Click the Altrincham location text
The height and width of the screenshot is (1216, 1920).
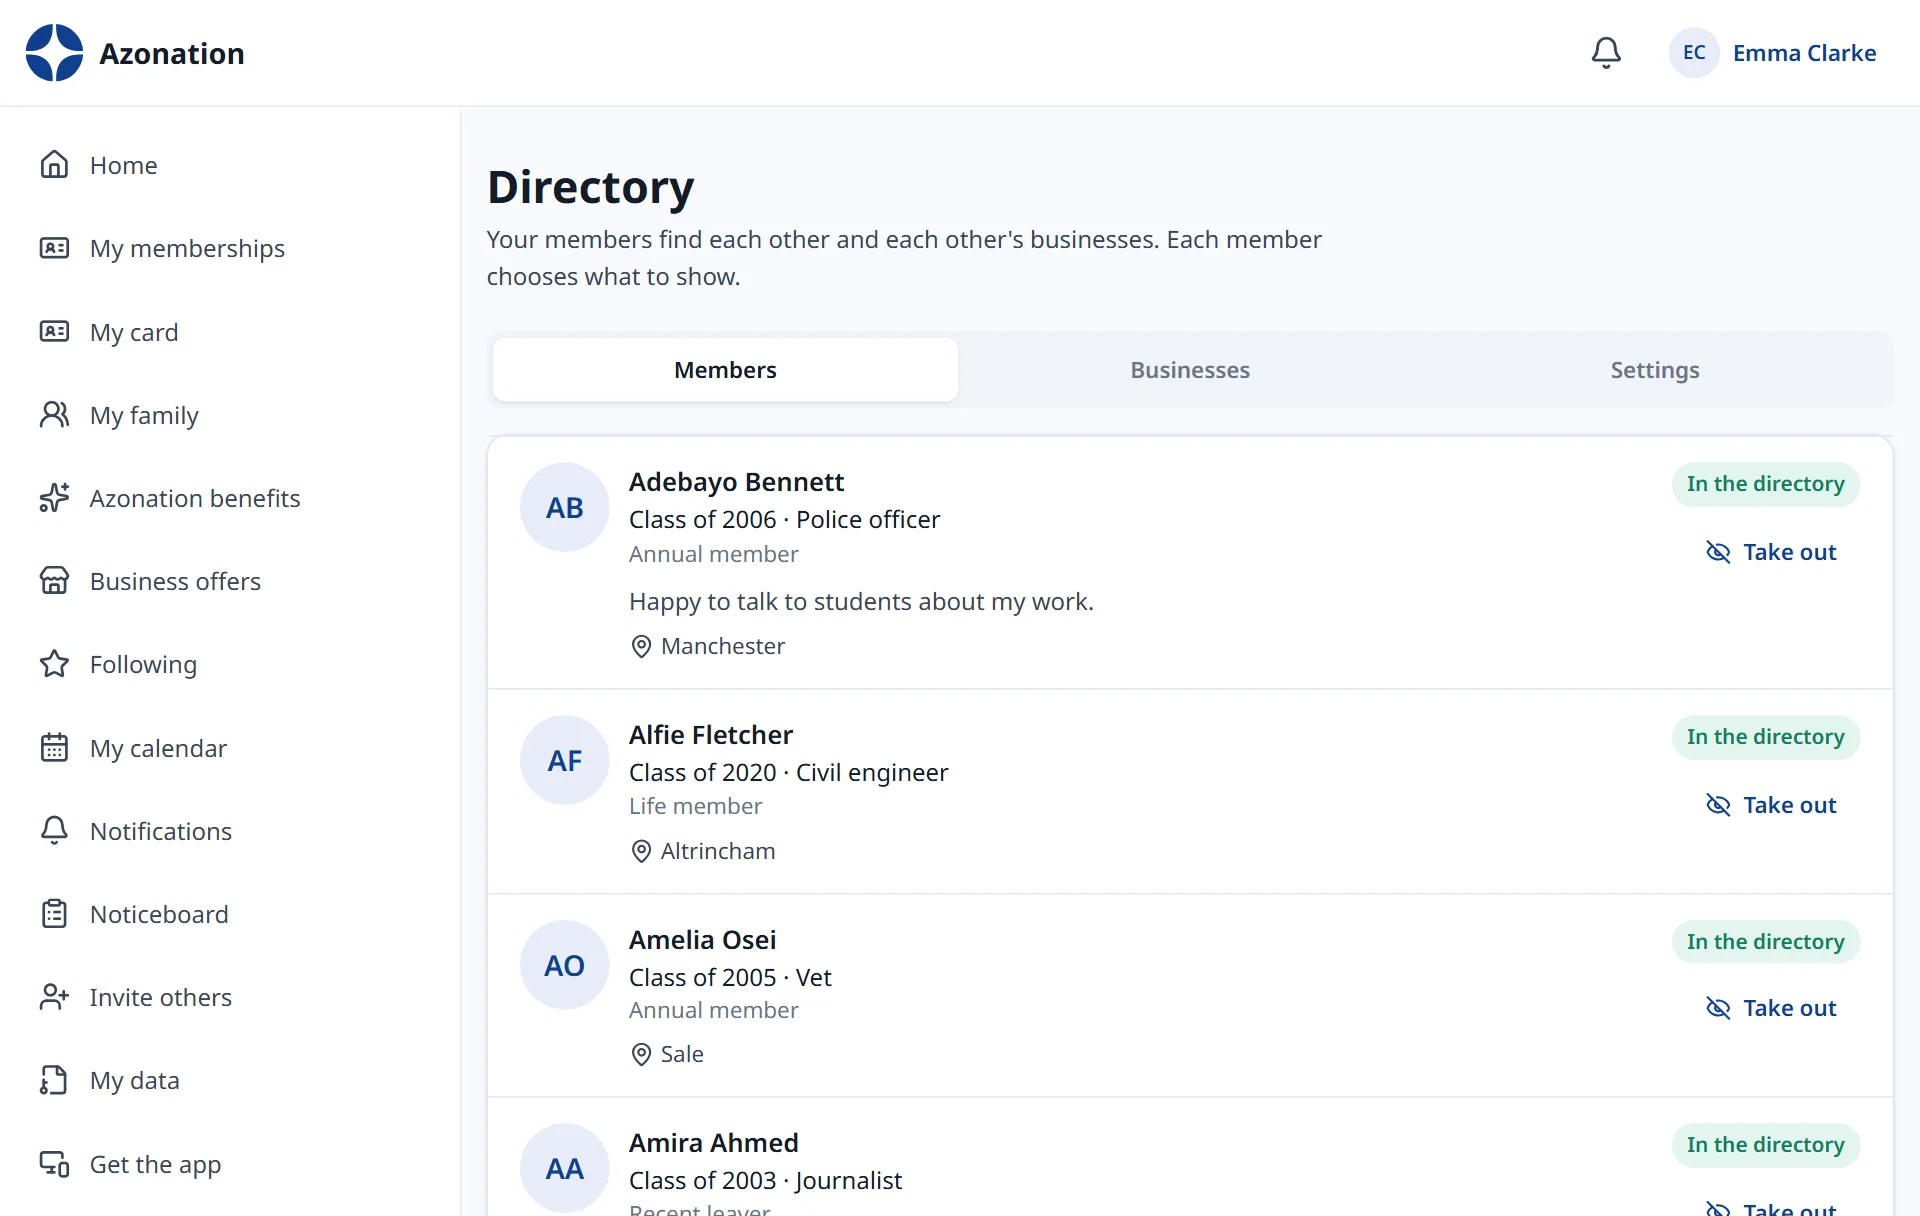click(718, 851)
